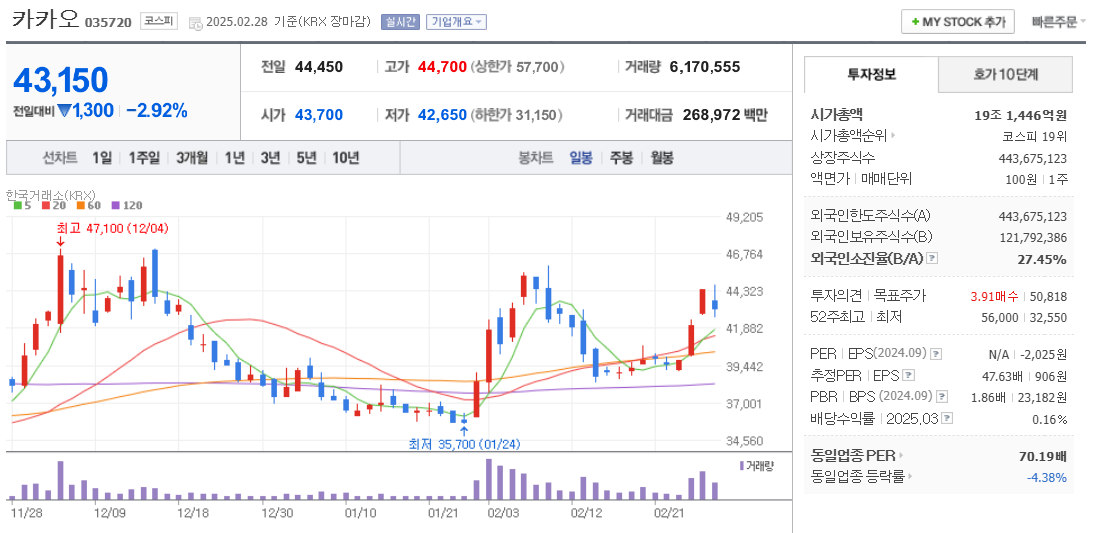Click the 코스피 market badge
The height and width of the screenshot is (533, 1098).
point(159,21)
